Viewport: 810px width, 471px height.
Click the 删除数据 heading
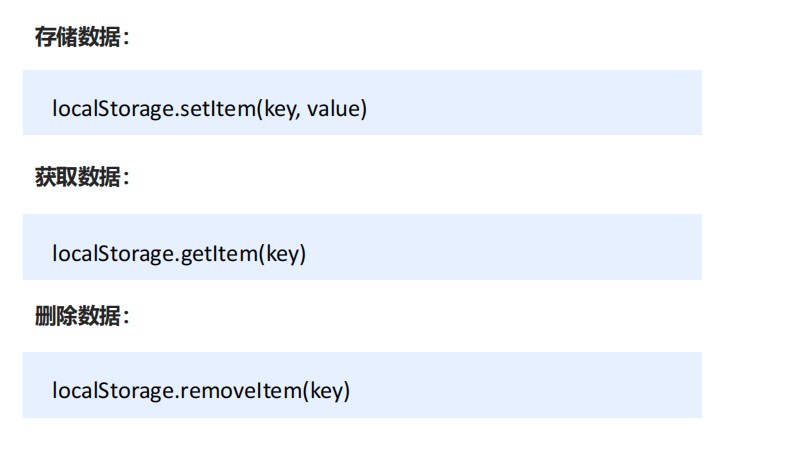pyautogui.click(x=81, y=317)
